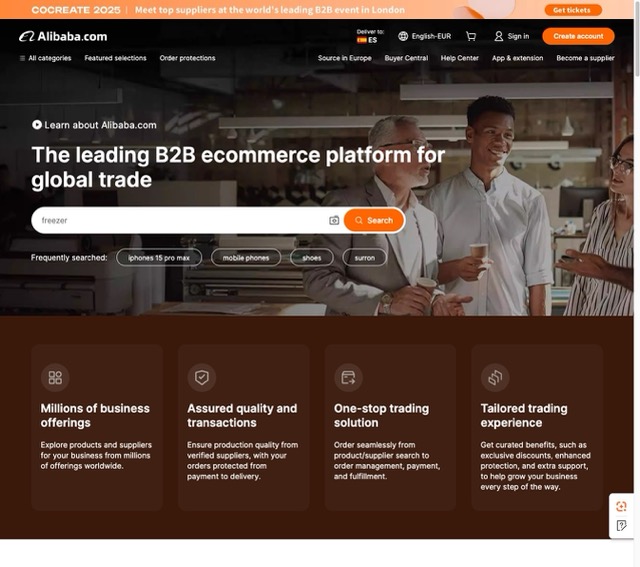This screenshot has width=640, height=567.
Task: Select the 'iphones 15 pro max' suggestion
Action: coord(159,258)
